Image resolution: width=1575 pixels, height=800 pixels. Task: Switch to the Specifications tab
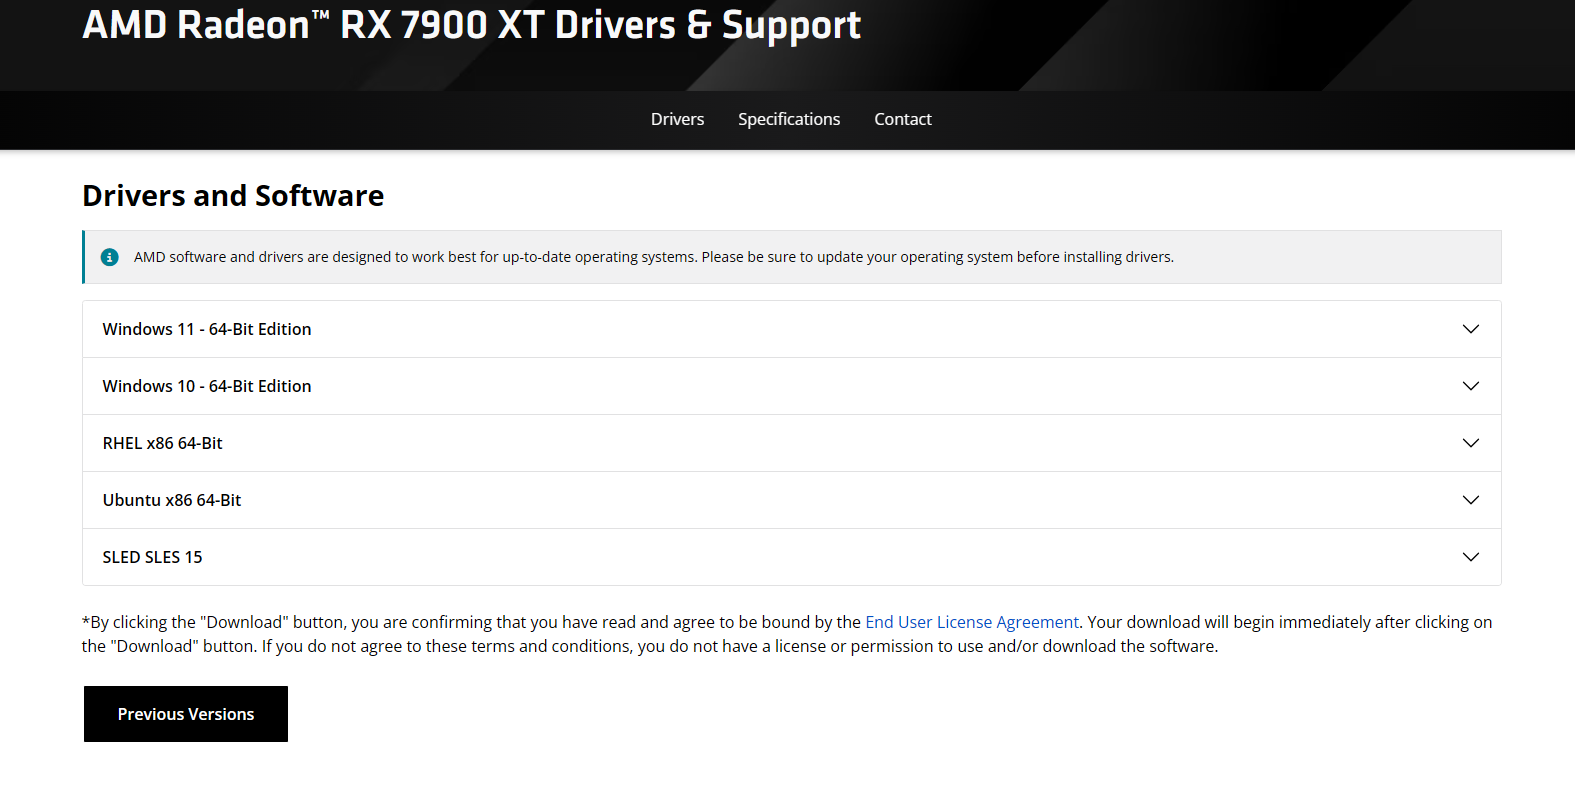789,119
